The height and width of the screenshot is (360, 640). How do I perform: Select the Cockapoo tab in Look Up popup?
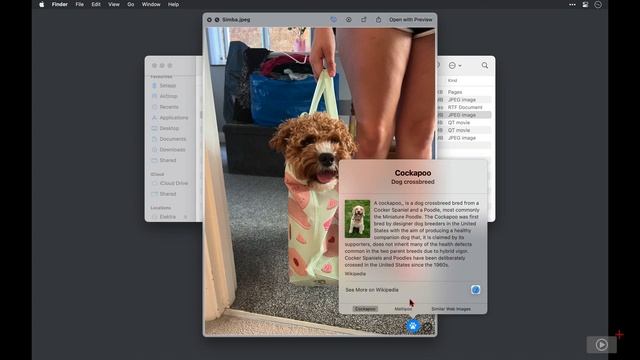tap(365, 309)
